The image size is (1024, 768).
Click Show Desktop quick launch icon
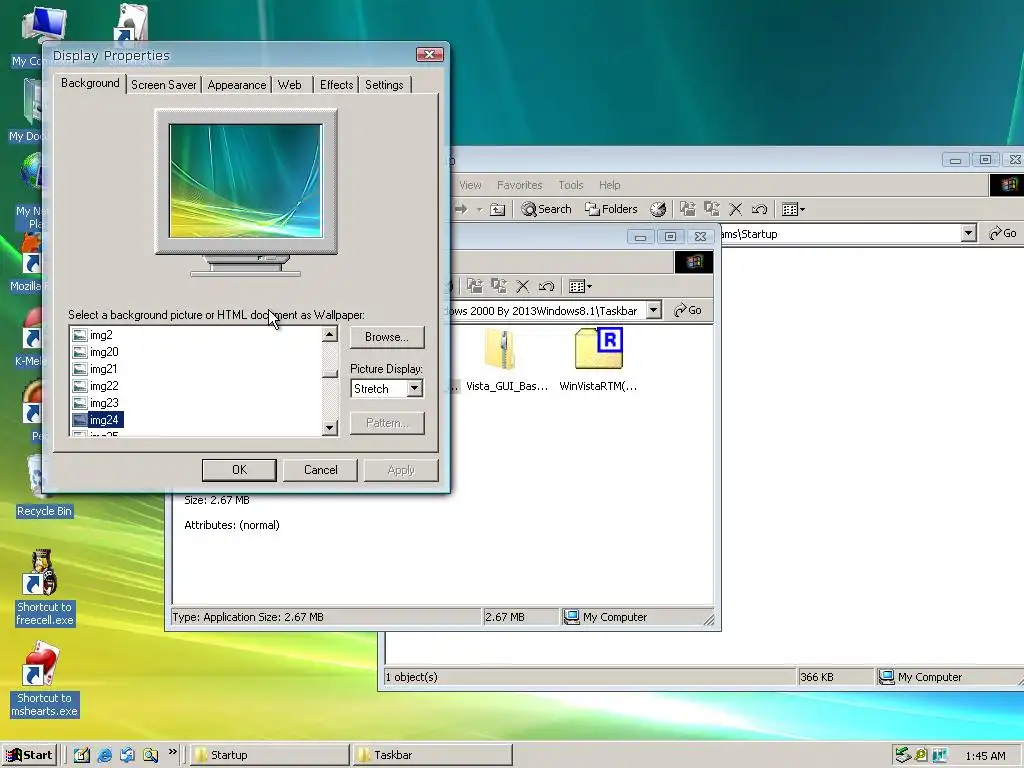point(82,755)
